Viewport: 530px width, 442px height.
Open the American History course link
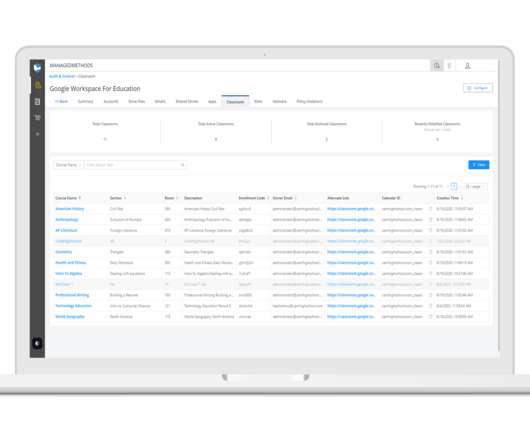pyautogui.click(x=70, y=209)
